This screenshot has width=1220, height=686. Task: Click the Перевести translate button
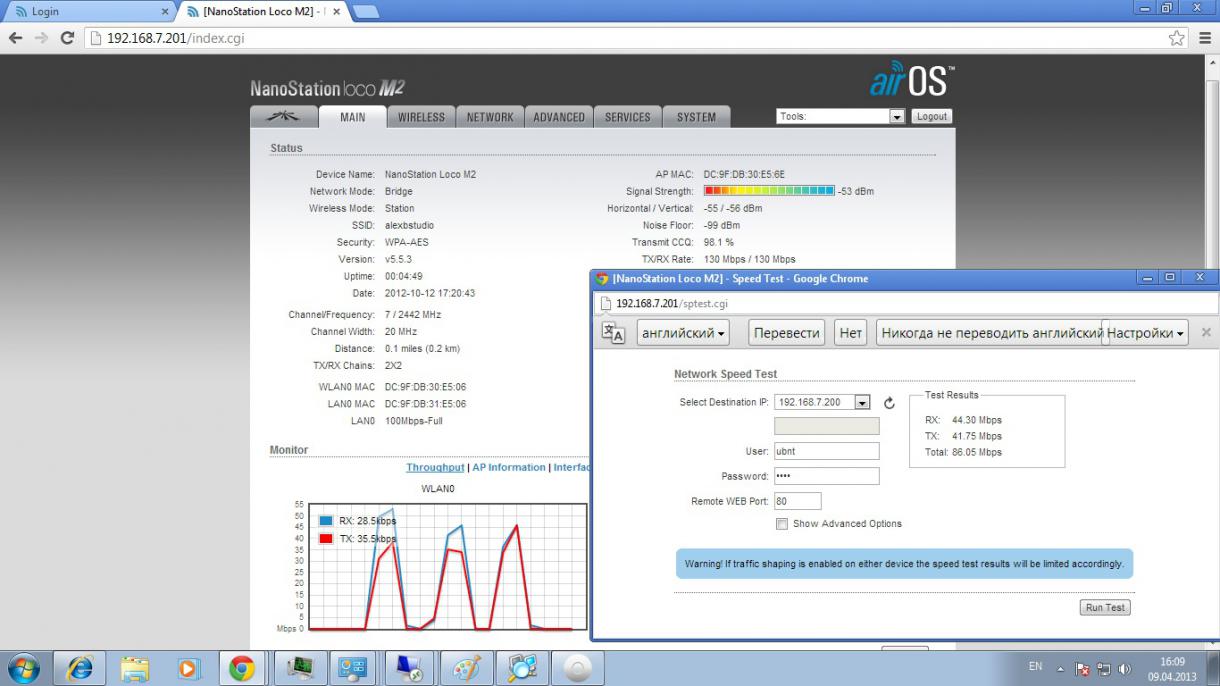(x=787, y=333)
